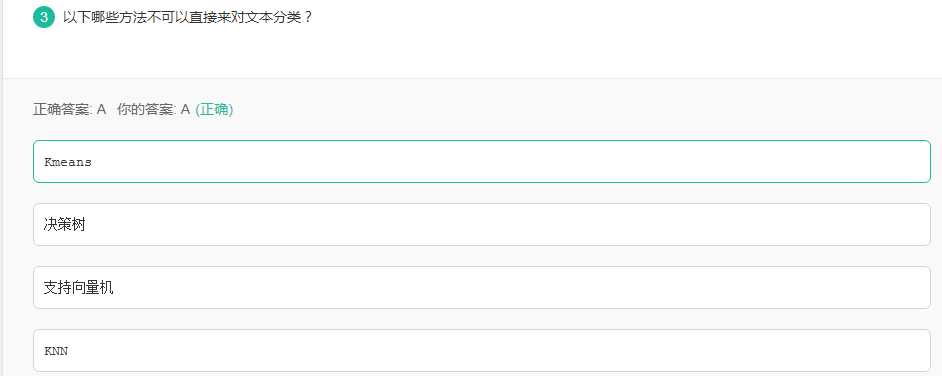Image resolution: width=942 pixels, height=376 pixels.
Task: Click the green (正确) result text
Action: (x=214, y=109)
